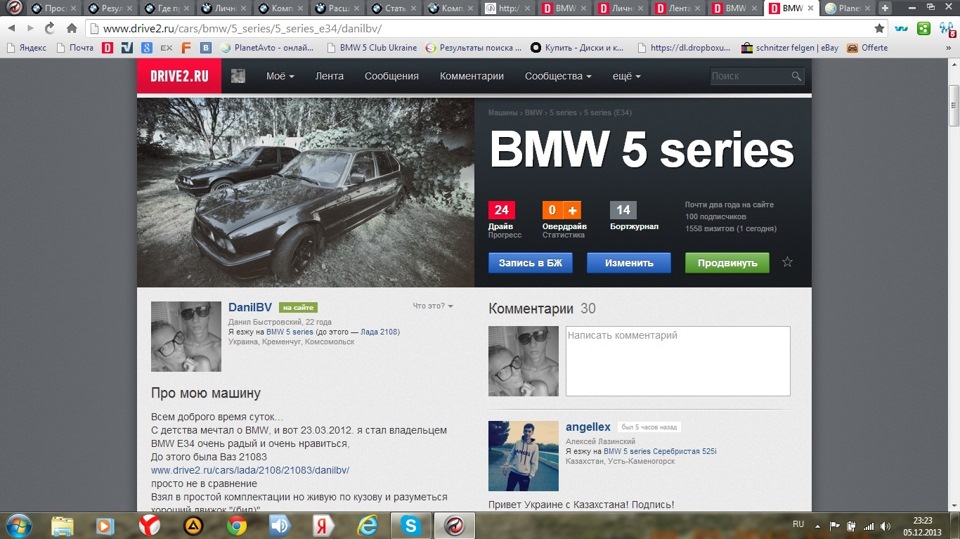Open the main BMW car photo
The image size is (960, 539).
(x=306, y=192)
